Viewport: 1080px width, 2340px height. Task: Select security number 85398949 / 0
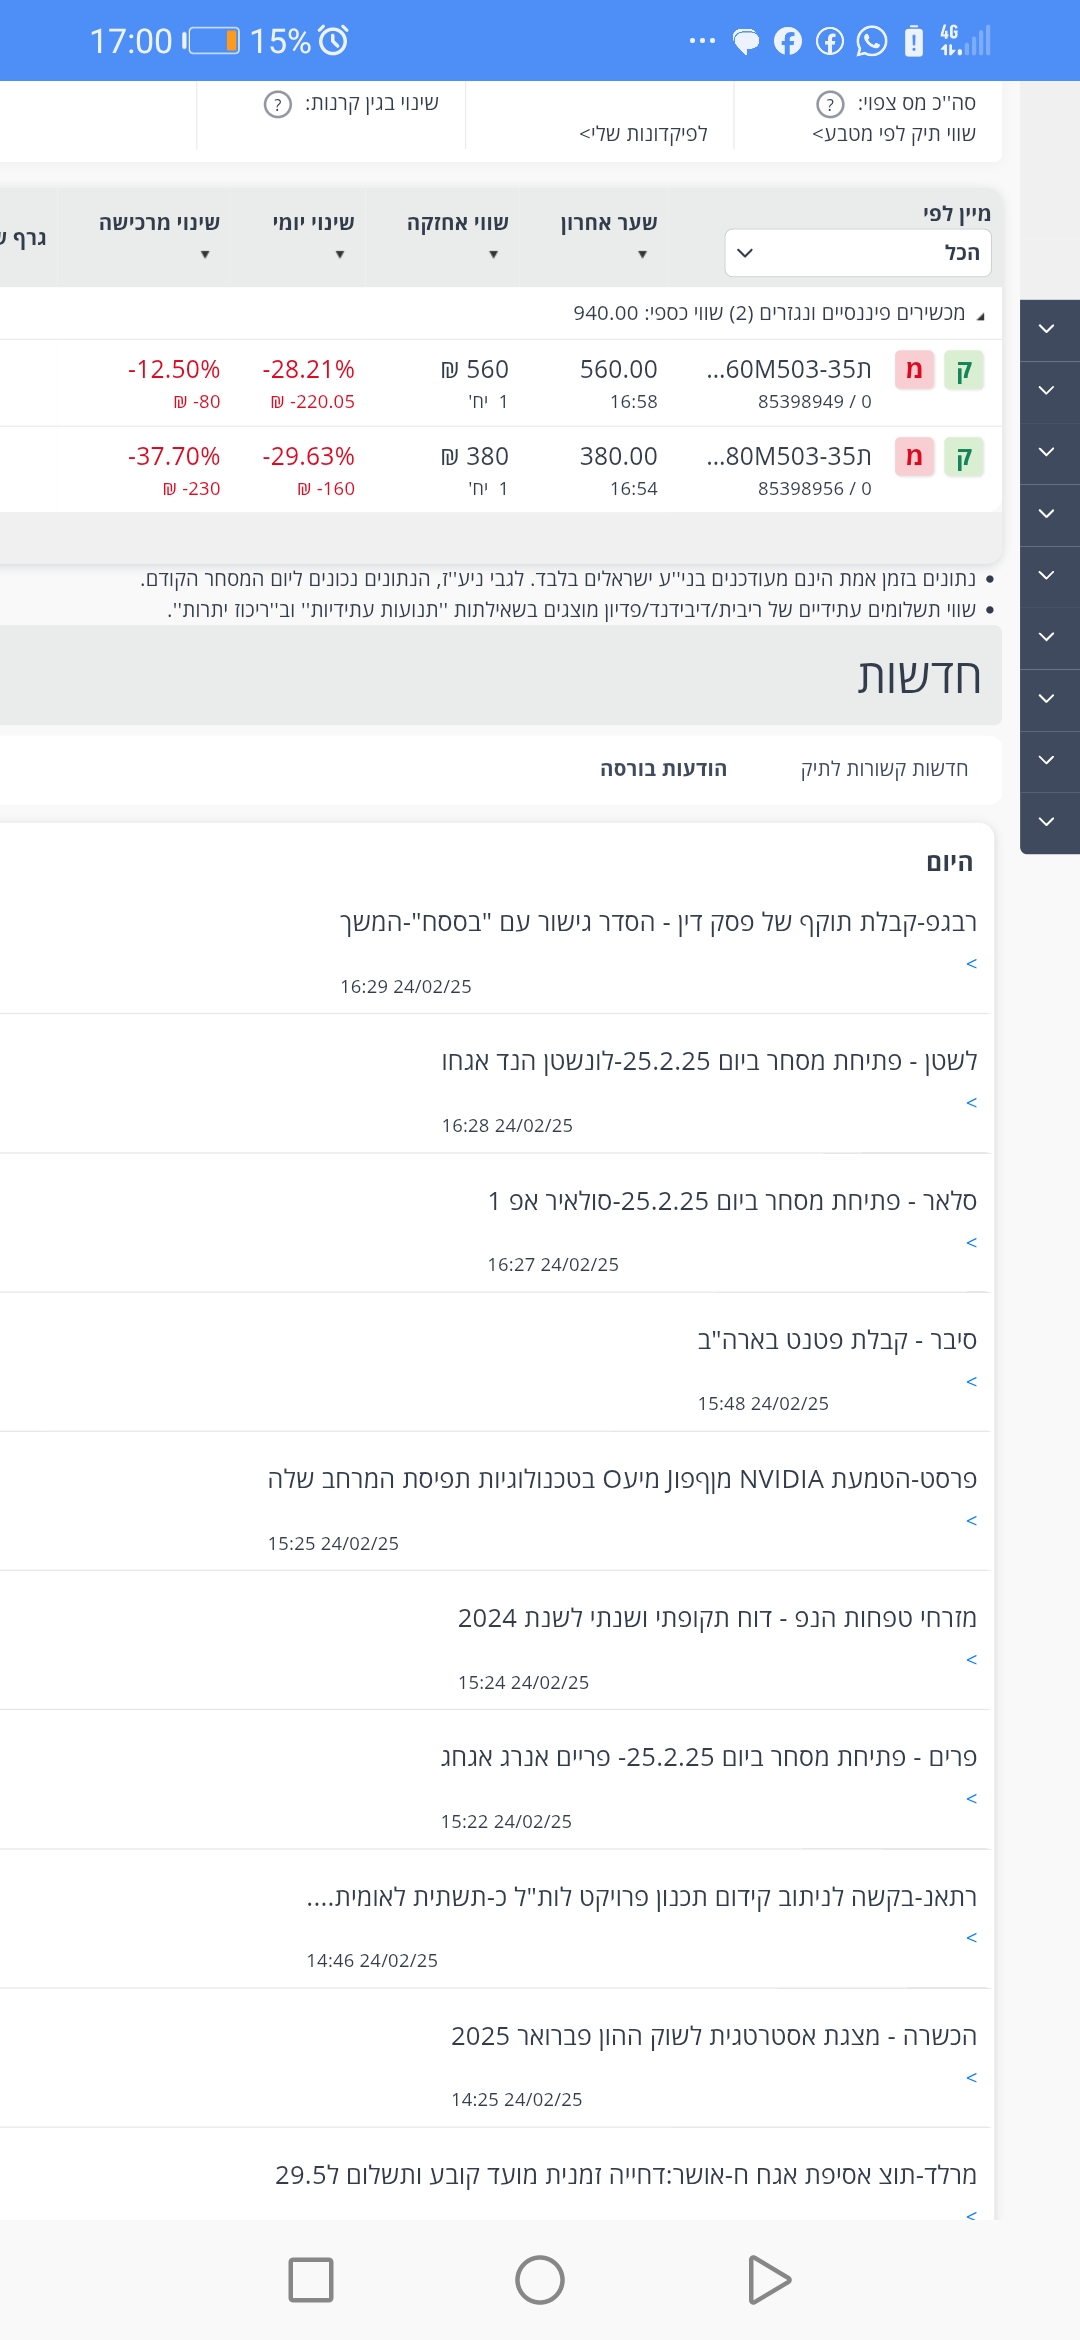coord(814,402)
